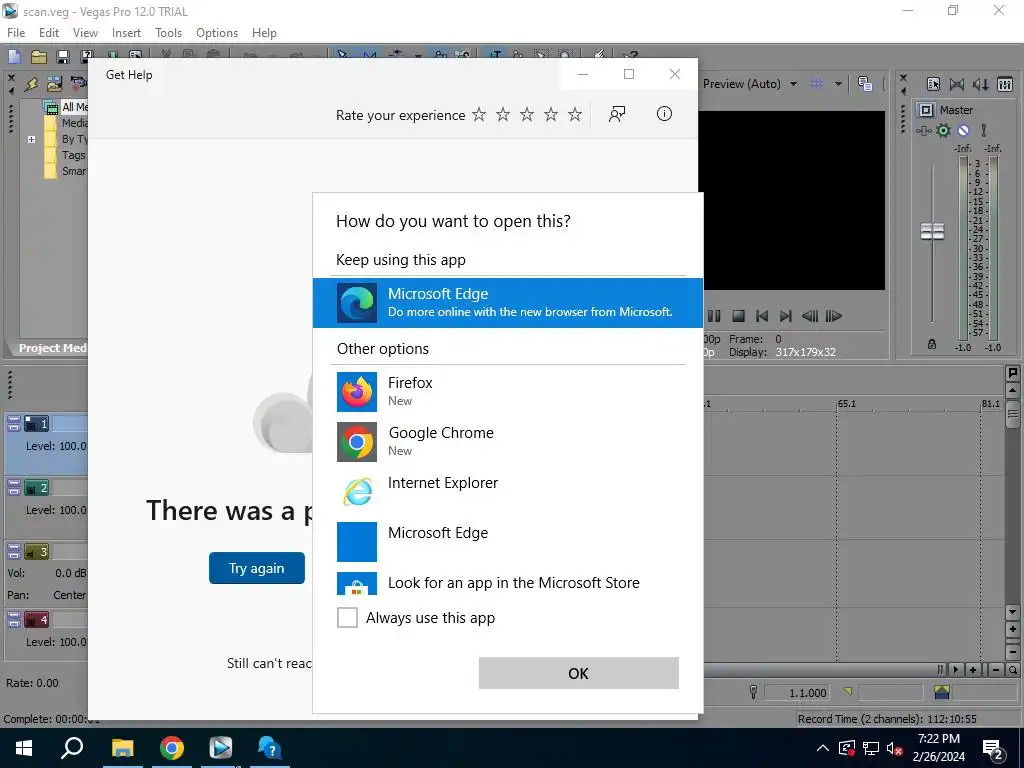Viewport: 1024px width, 768px height.
Task: Rate experience with the third star
Action: [527, 115]
